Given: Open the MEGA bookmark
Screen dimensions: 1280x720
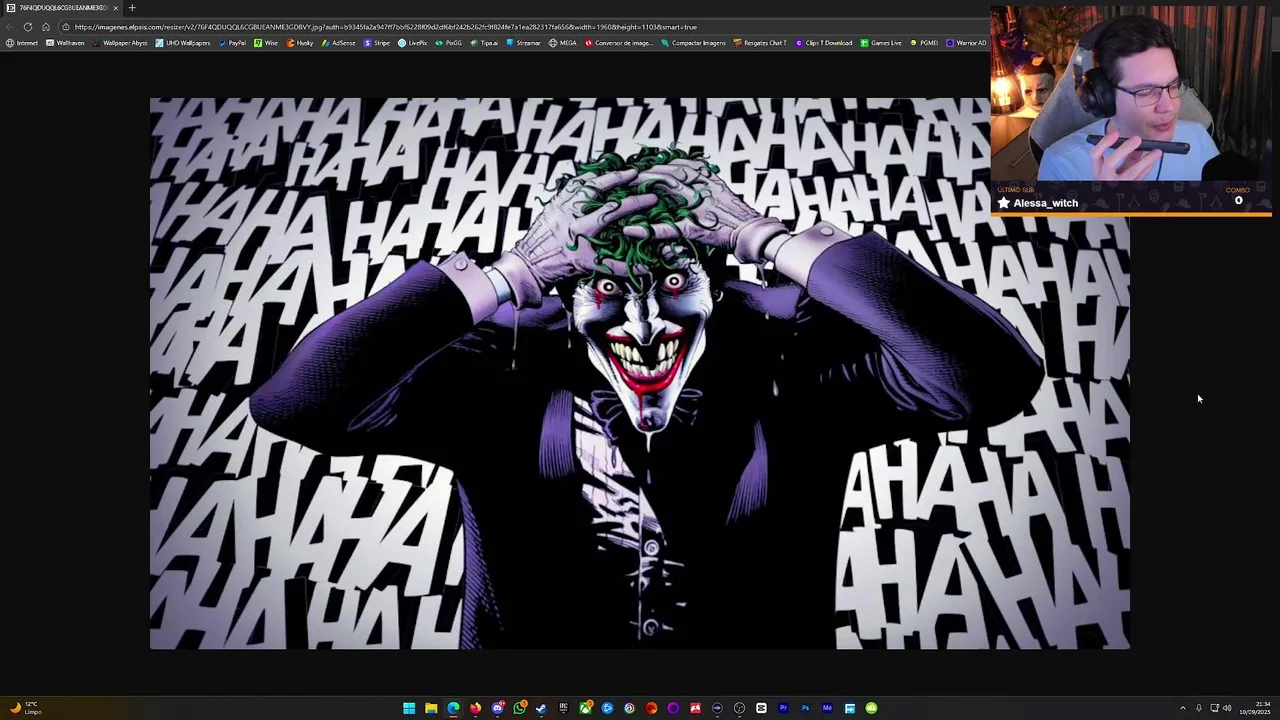Looking at the screenshot, I should 563,43.
